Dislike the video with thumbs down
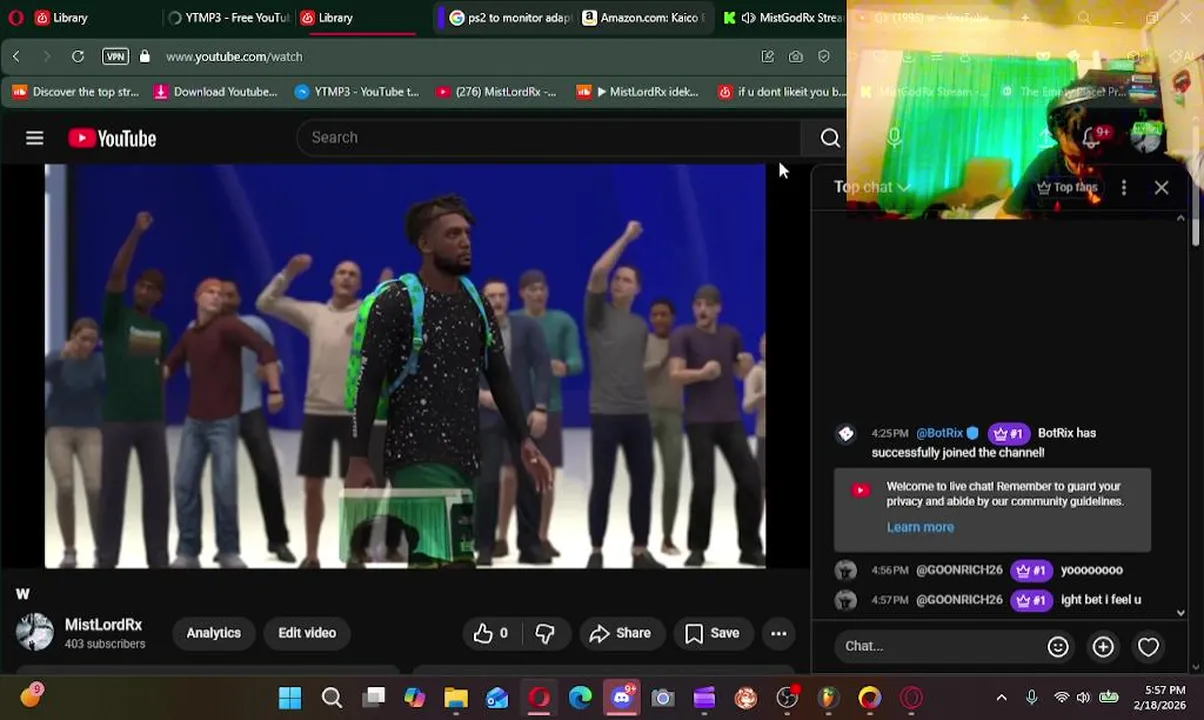 [x=545, y=633]
